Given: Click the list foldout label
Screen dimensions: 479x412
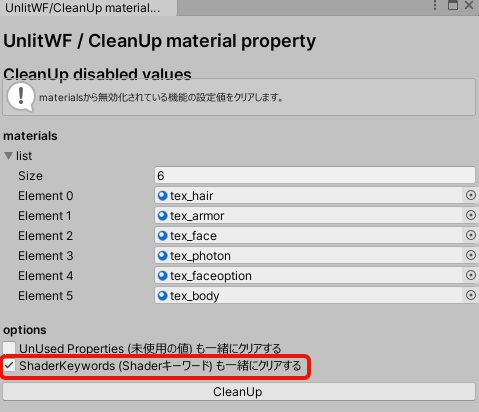Looking at the screenshot, I should click(24, 156).
